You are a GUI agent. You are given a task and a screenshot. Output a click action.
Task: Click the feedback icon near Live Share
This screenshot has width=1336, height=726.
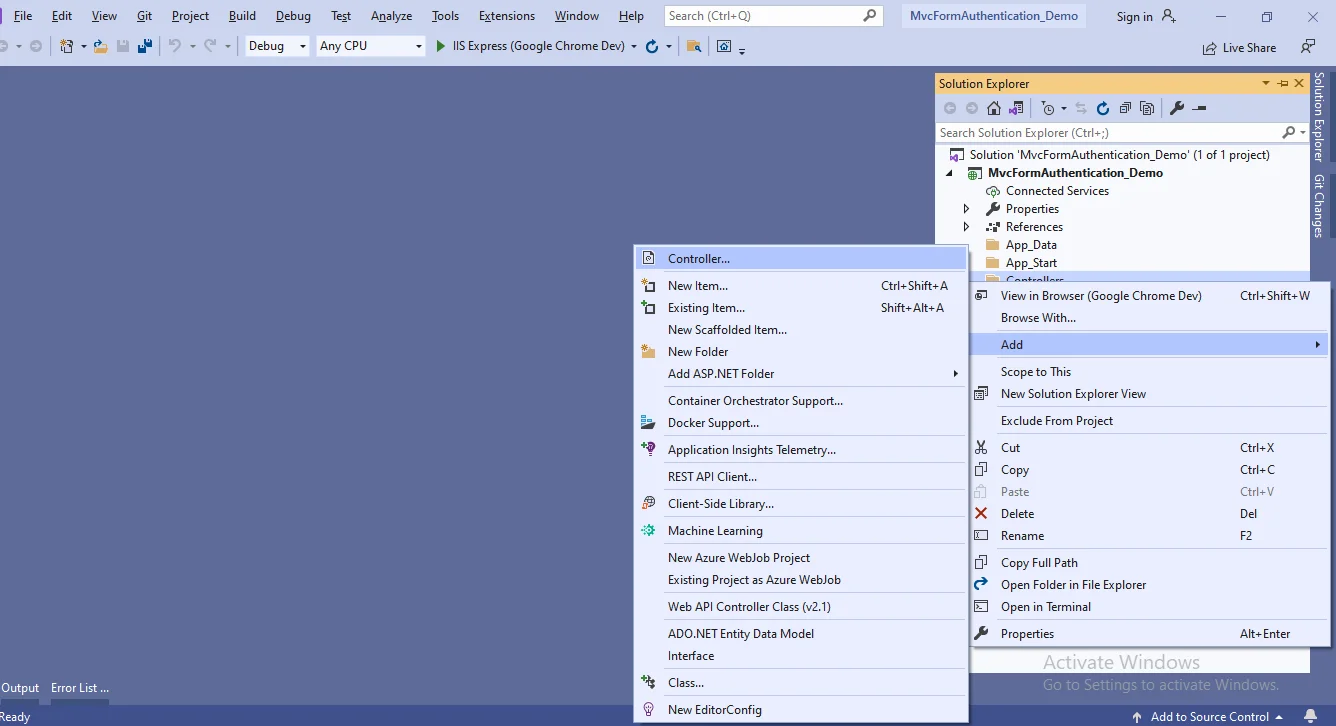tap(1307, 46)
